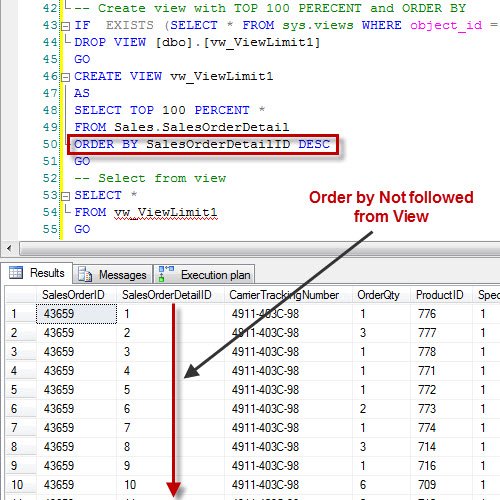The width and height of the screenshot is (500, 500).
Task: Click the AS keyword on line 47
Action: pos(82,93)
